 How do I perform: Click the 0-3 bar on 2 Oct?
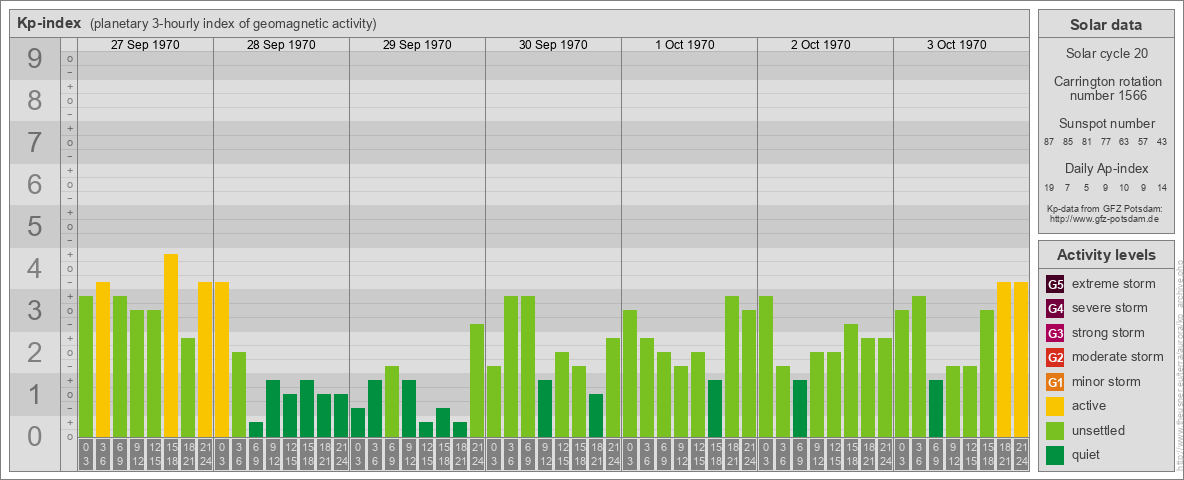pos(766,366)
